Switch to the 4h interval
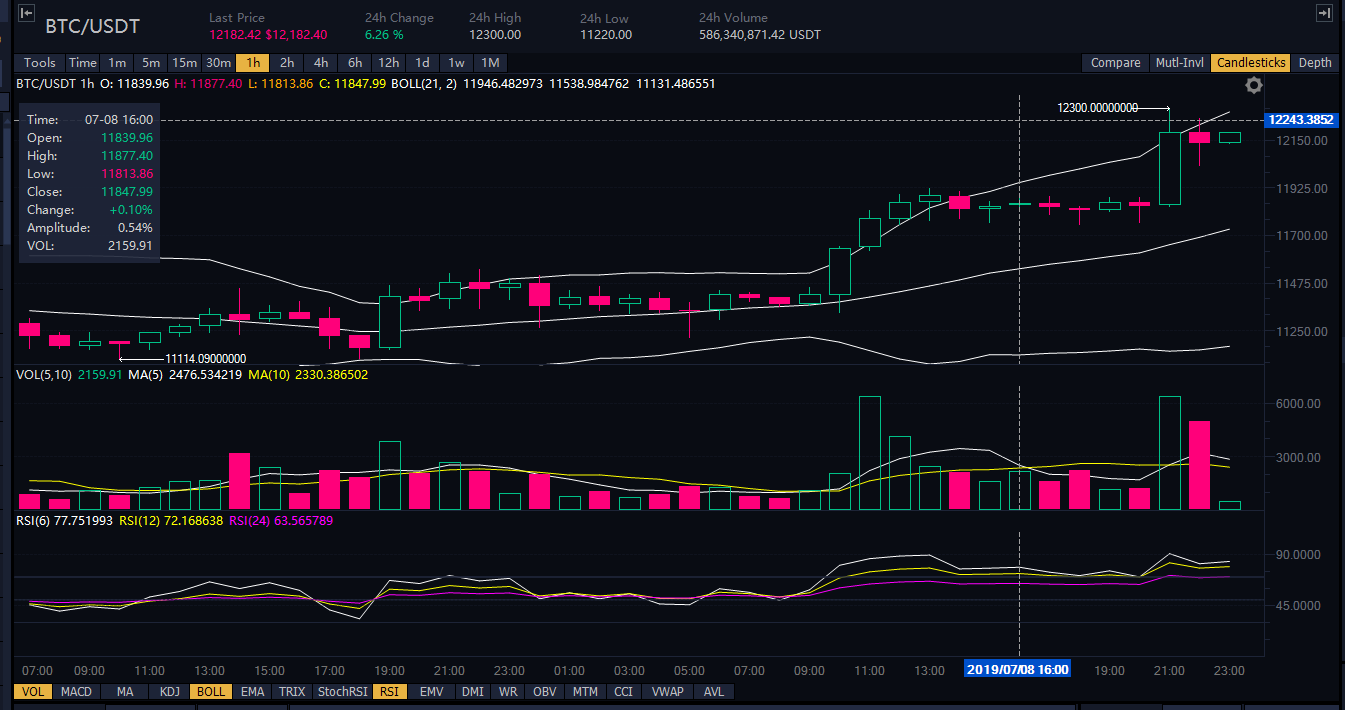This screenshot has height=710, width=1345. (x=321, y=63)
